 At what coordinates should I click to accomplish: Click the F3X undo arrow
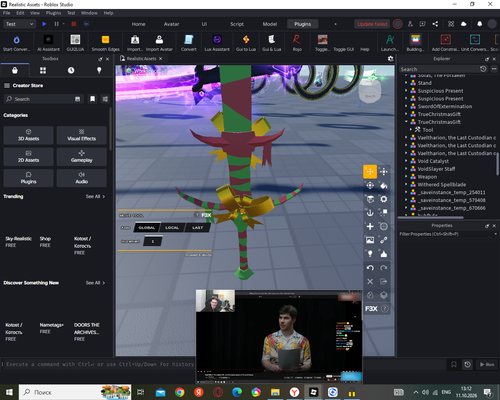[x=370, y=268]
